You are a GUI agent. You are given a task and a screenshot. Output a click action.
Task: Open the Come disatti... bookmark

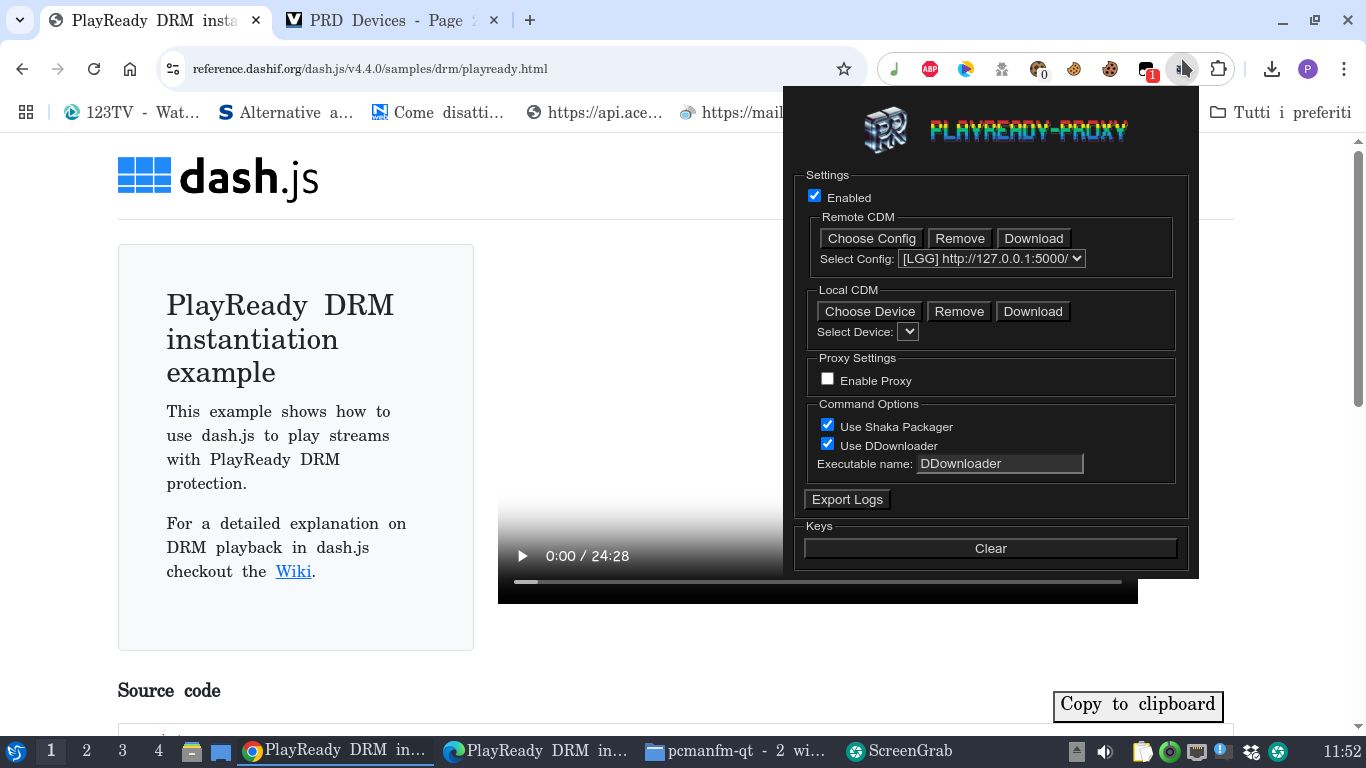437,112
